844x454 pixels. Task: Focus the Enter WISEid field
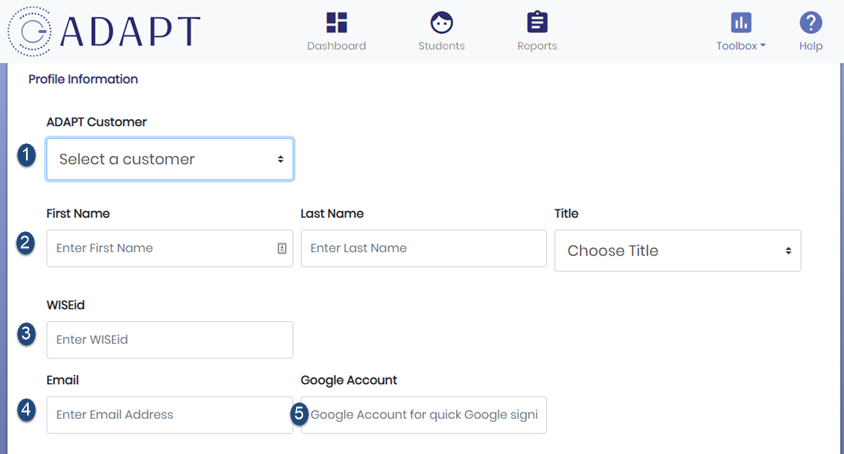coord(170,340)
